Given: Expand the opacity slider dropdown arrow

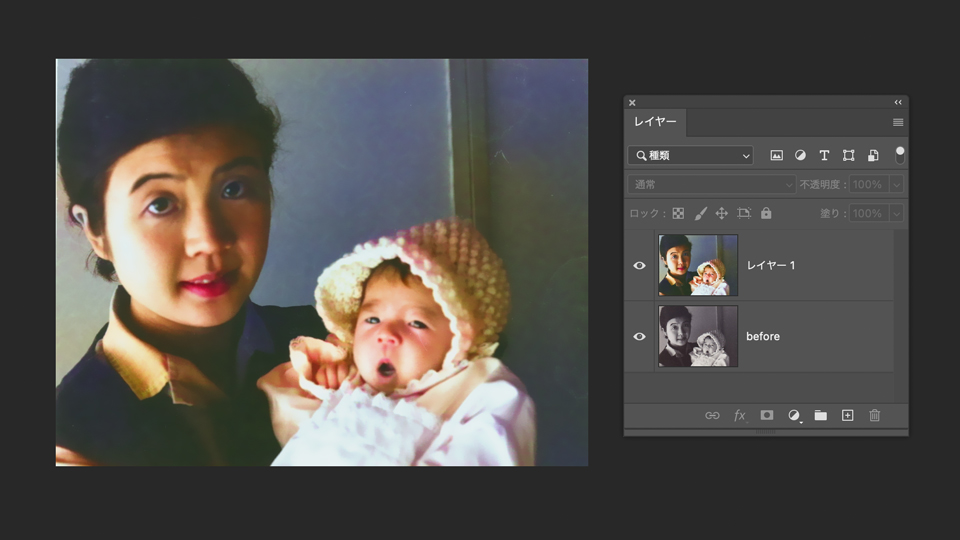Looking at the screenshot, I should point(897,184).
